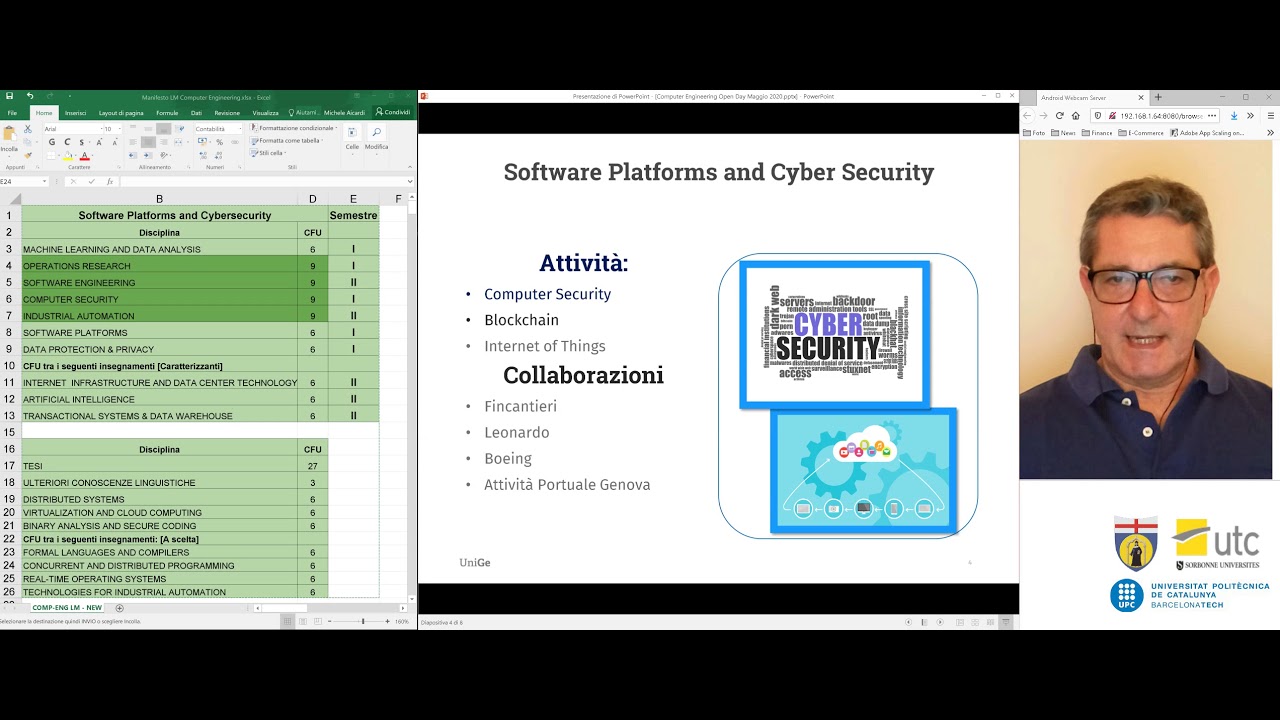
Task: Save the Excel workbook using the floppy icon
Action: tap(10, 96)
